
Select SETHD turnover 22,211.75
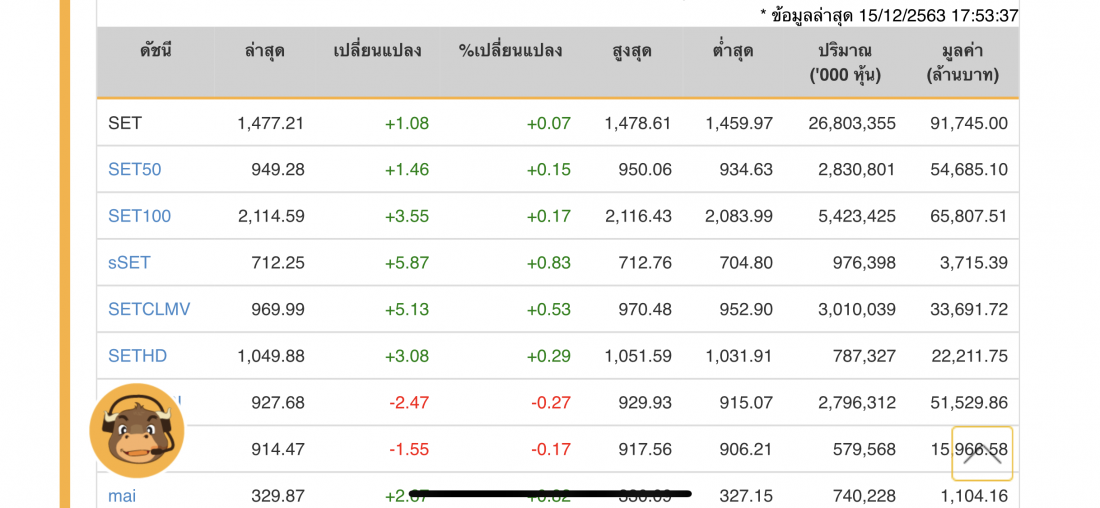tap(969, 356)
